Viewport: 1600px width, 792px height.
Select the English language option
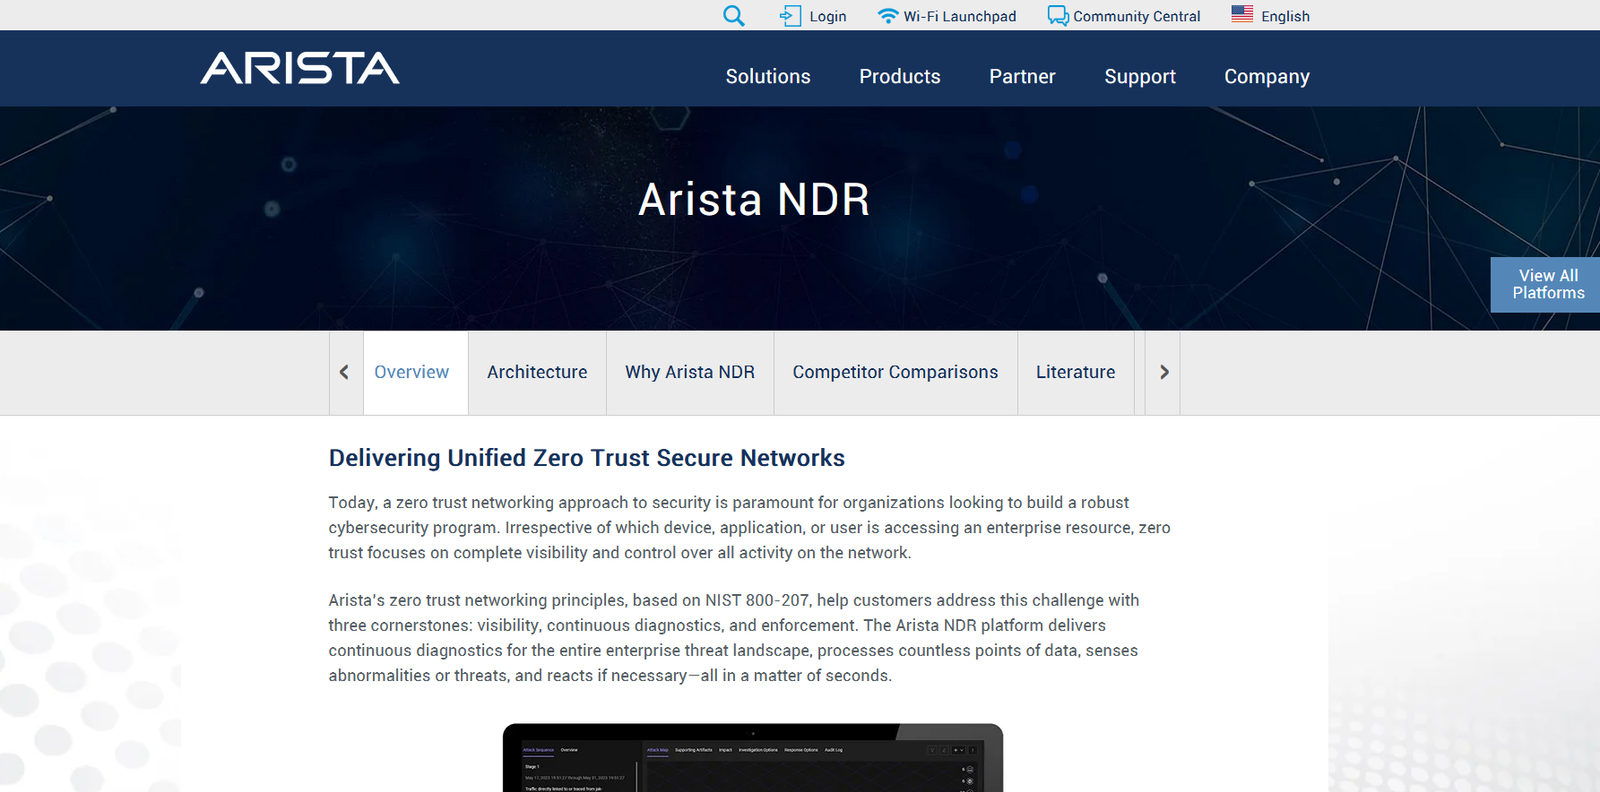(x=1285, y=16)
